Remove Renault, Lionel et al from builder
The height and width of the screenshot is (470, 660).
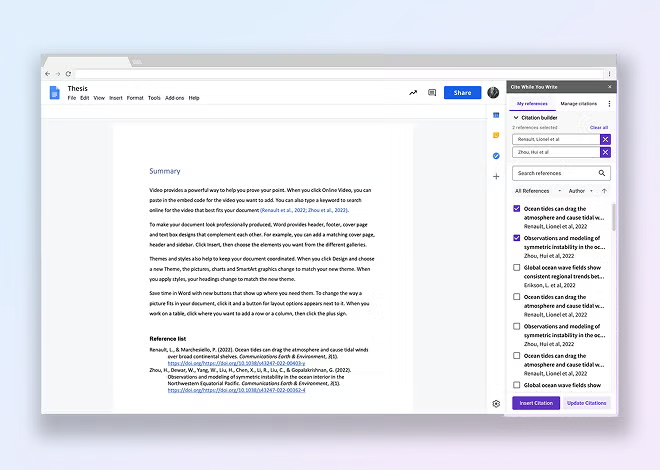point(605,139)
